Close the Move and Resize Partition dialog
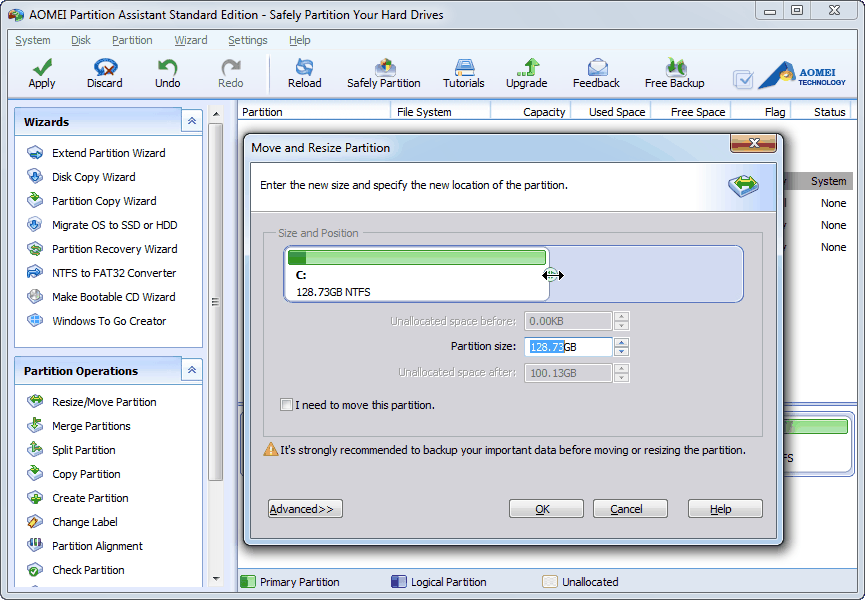Screen dimensions: 865x600 click(754, 143)
